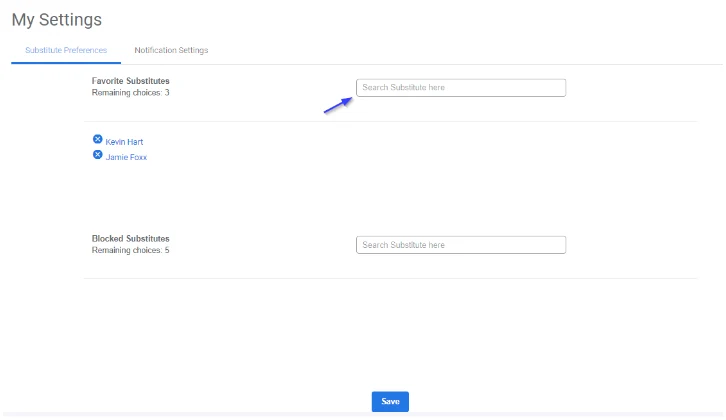Open the Kevin Hart name link
The height and width of the screenshot is (420, 726).
(x=124, y=142)
